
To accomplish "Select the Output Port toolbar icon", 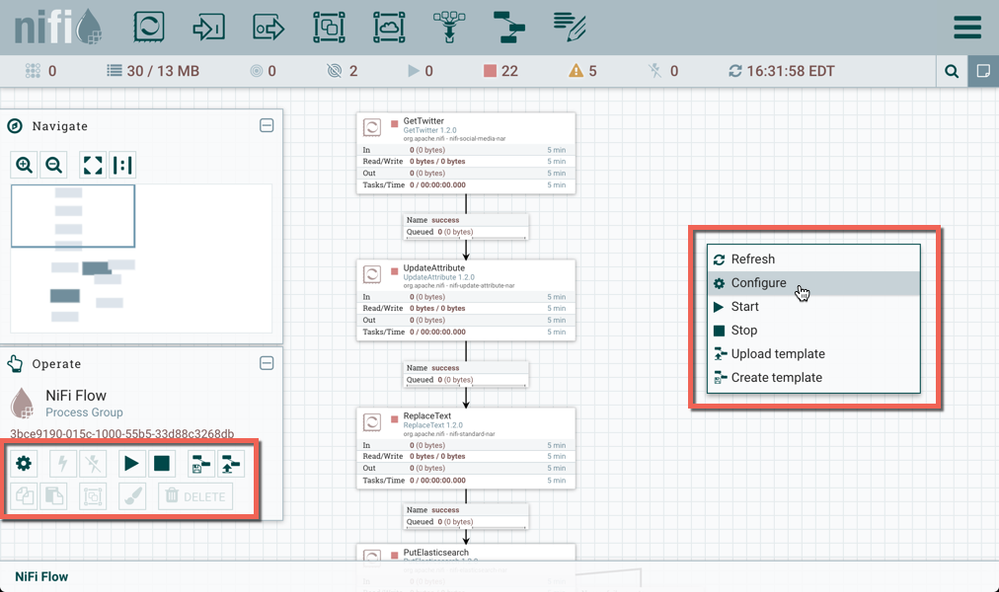I will (x=268, y=27).
